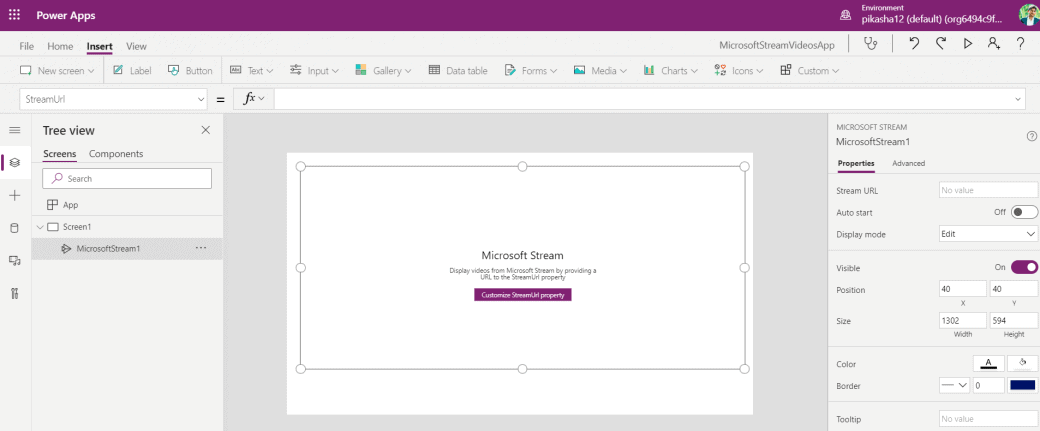This screenshot has width=1040, height=431.
Task: Open File menu
Action: 27,46
